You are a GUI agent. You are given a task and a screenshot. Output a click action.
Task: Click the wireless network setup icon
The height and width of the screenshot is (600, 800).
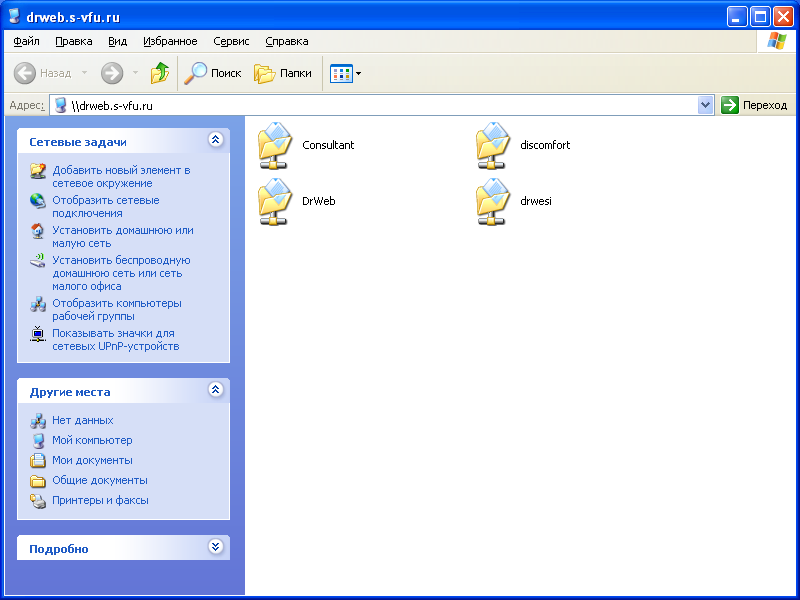[38, 261]
